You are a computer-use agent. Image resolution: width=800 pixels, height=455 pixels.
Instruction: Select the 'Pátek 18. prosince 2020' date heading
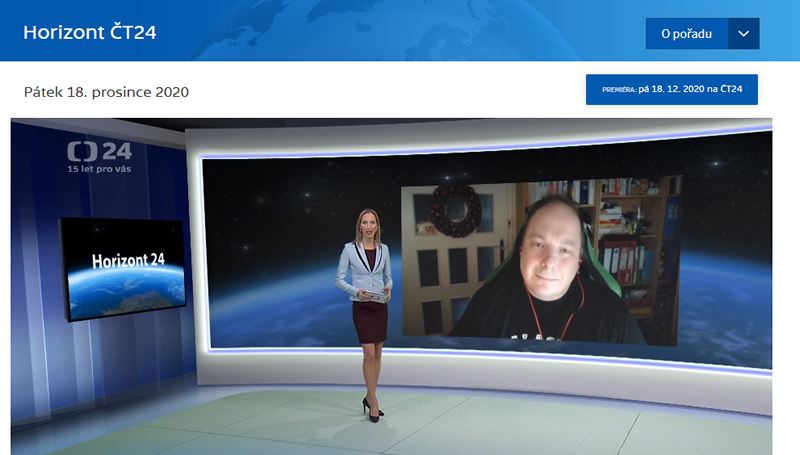point(106,92)
